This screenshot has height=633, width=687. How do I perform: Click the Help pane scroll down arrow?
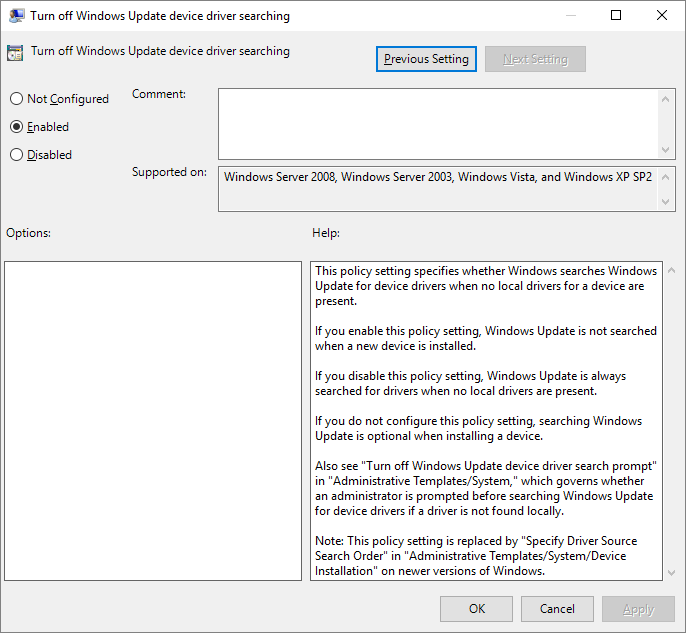[x=671, y=573]
